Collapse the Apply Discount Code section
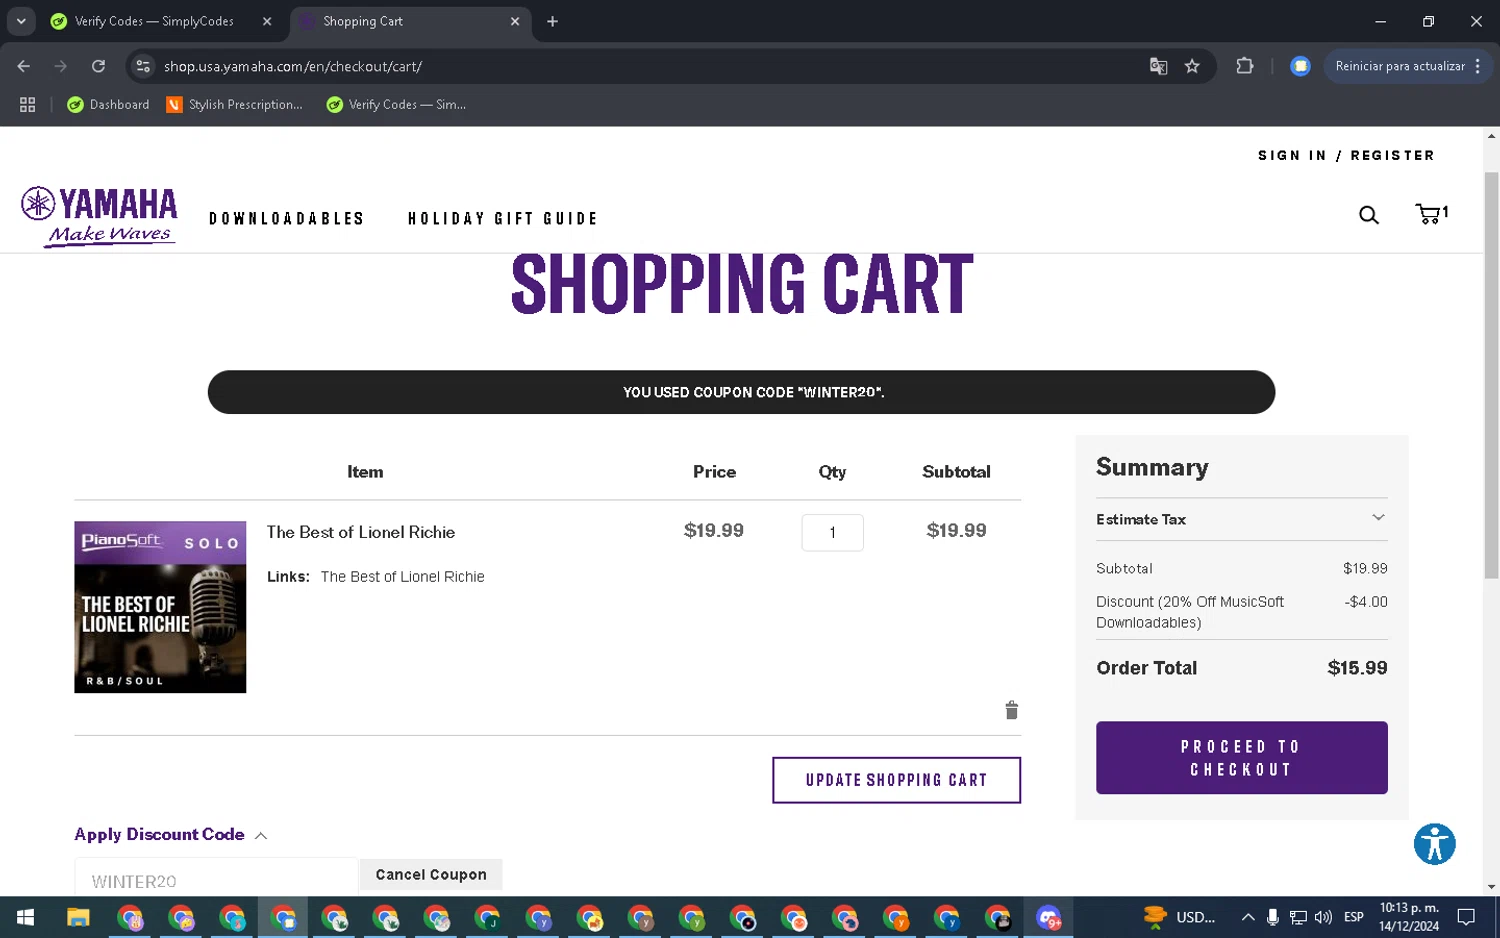This screenshot has width=1500, height=938. click(170, 835)
